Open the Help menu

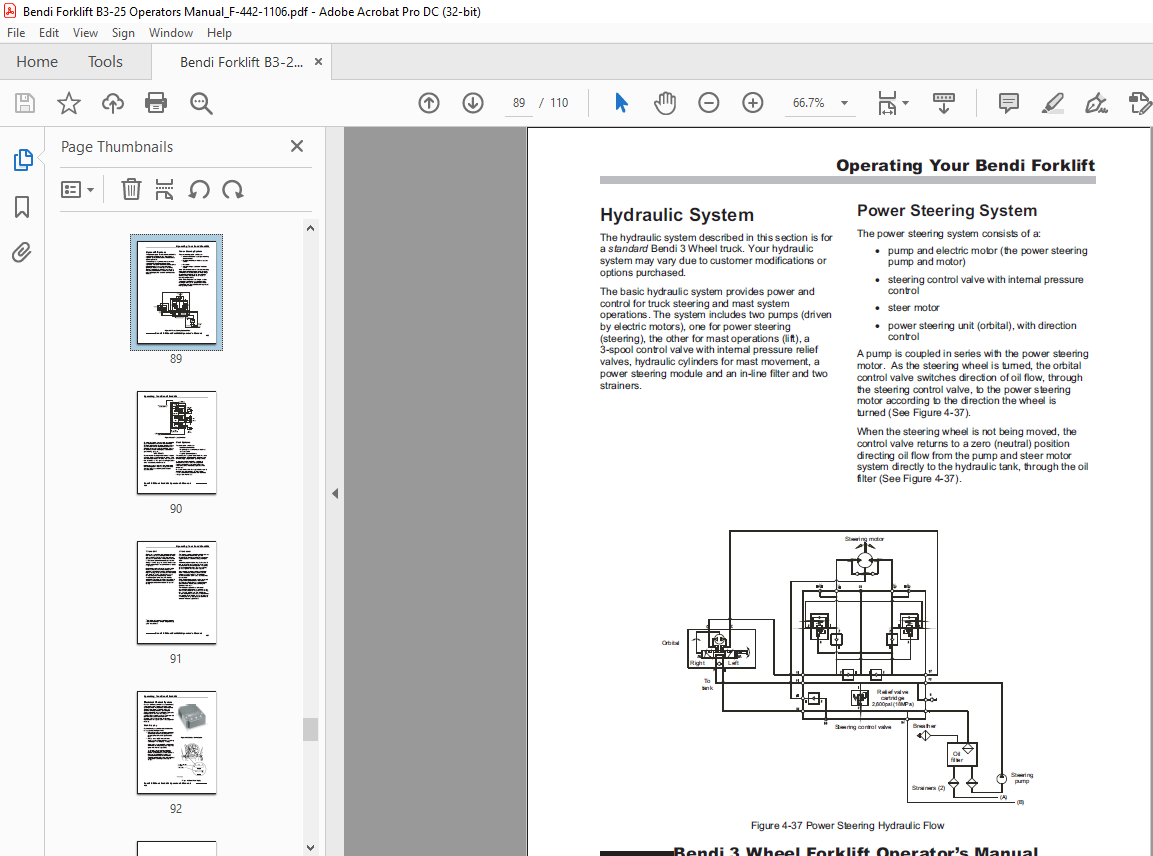[219, 33]
